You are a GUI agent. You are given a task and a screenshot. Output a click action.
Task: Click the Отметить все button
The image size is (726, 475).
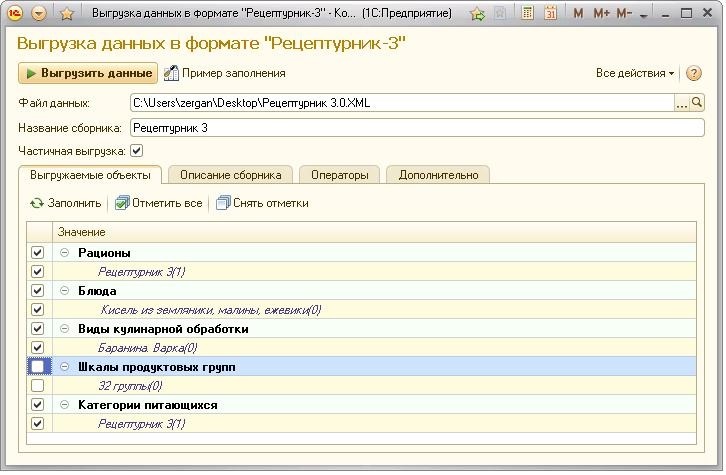[158, 203]
